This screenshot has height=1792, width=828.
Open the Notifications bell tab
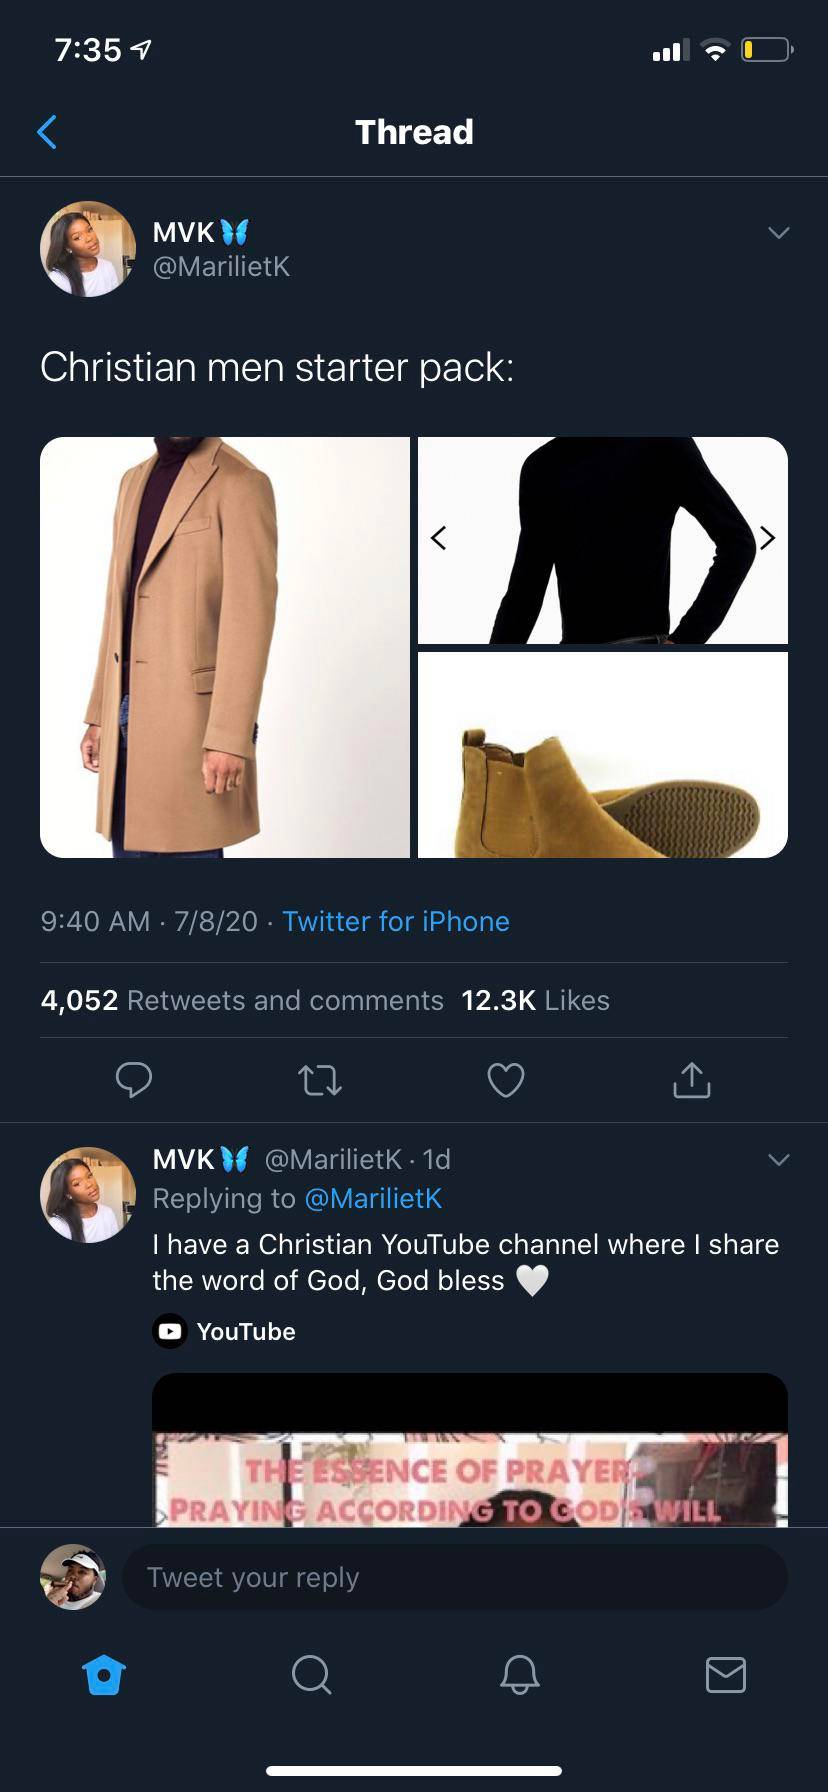click(519, 1674)
